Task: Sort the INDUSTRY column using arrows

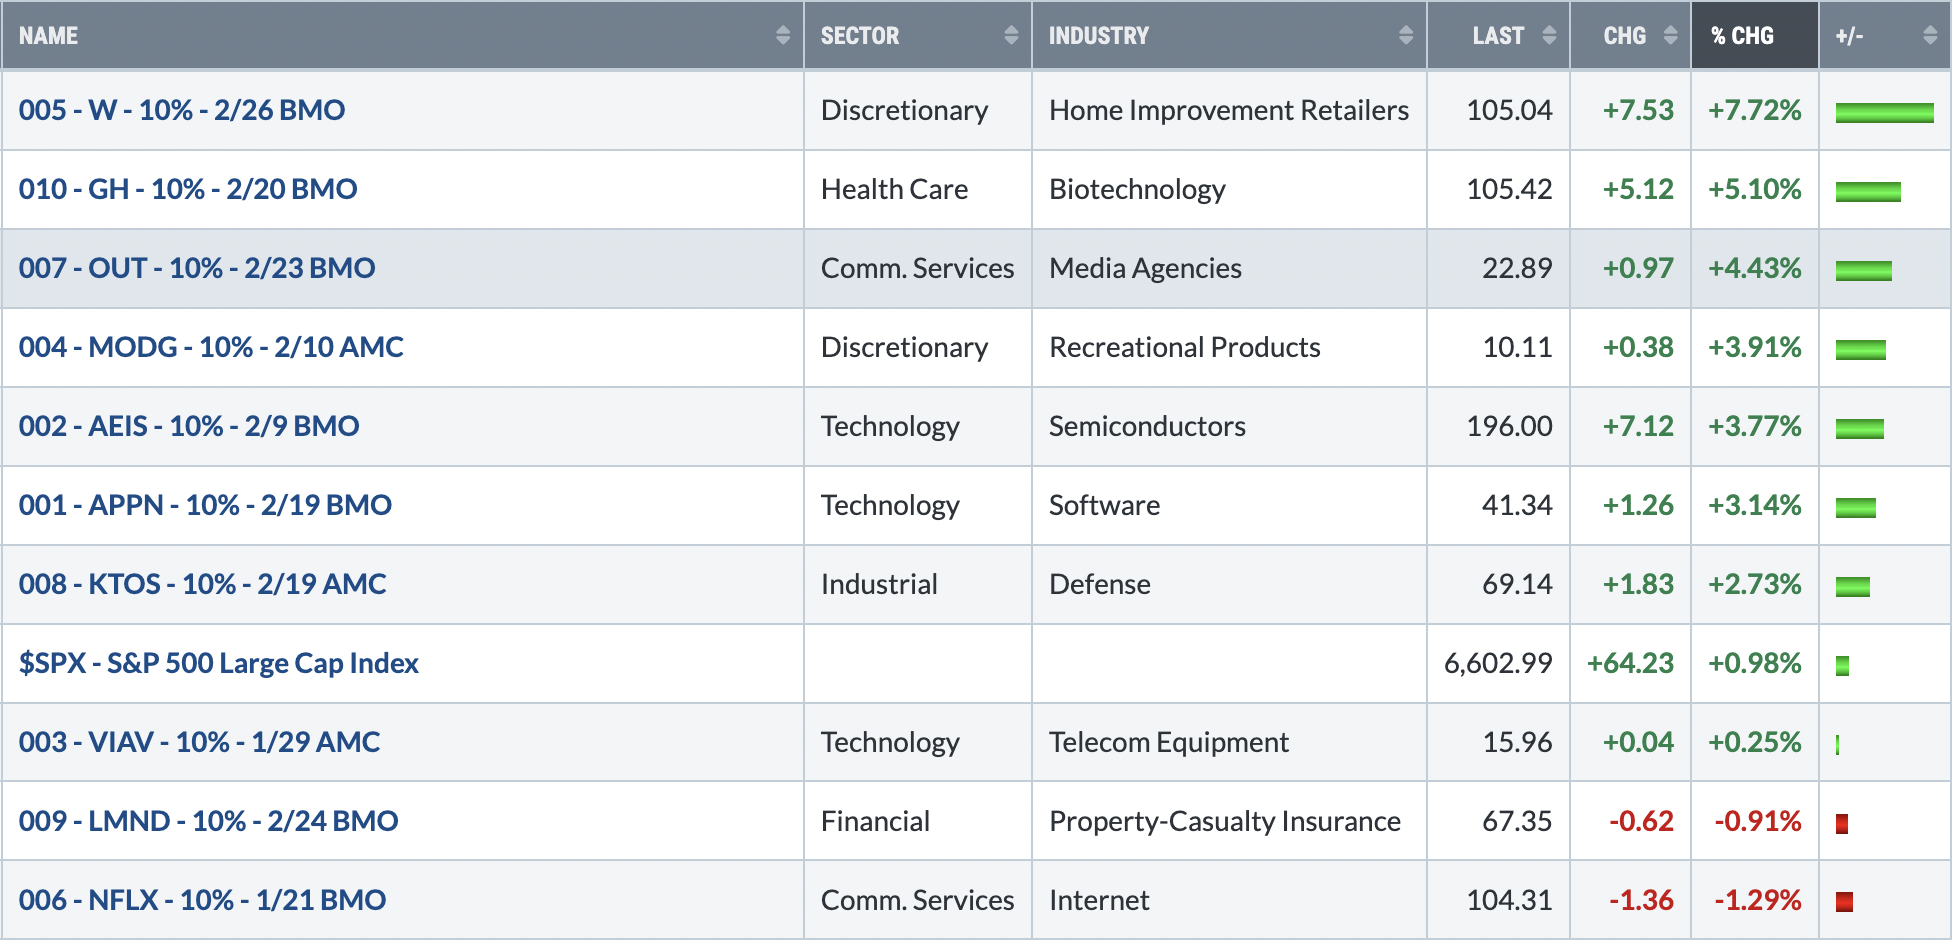Action: [1406, 36]
